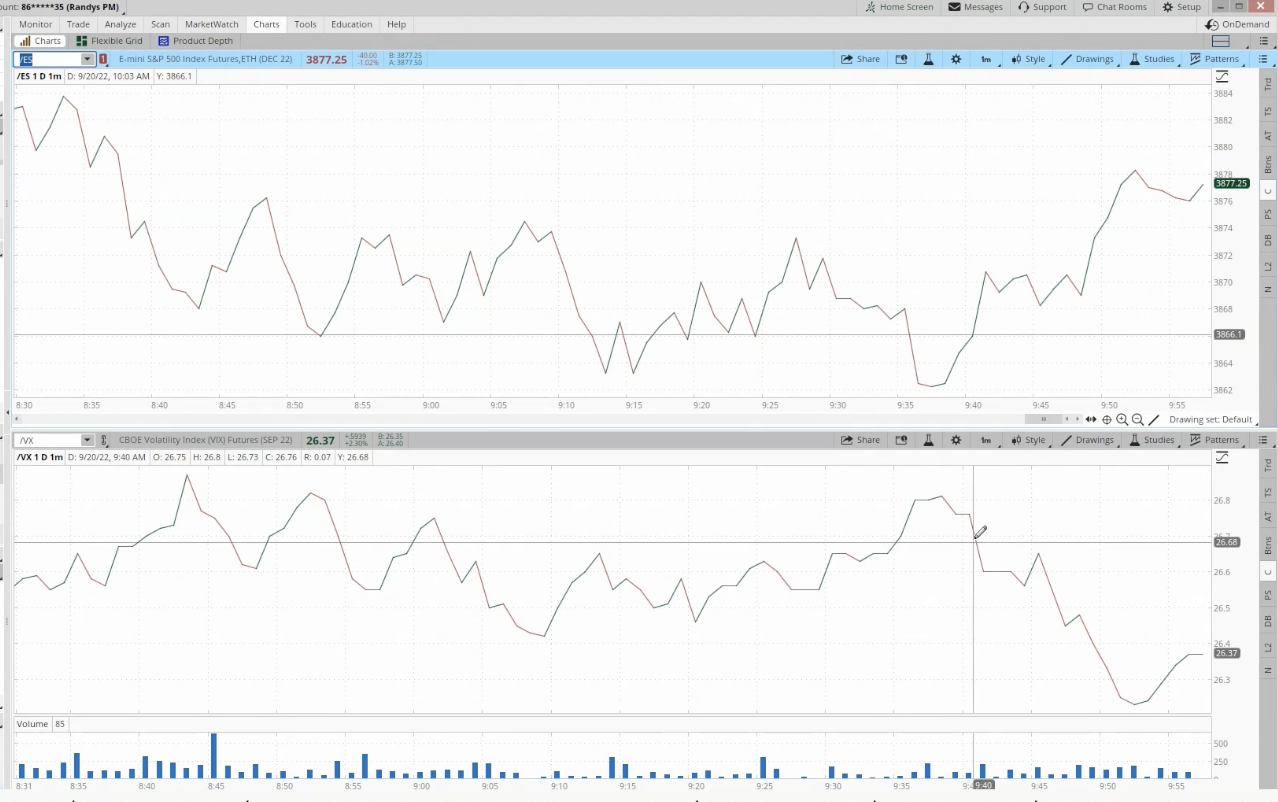Open 1m timeframe selector in /VX chart
The height and width of the screenshot is (802, 1278).
coord(985,440)
